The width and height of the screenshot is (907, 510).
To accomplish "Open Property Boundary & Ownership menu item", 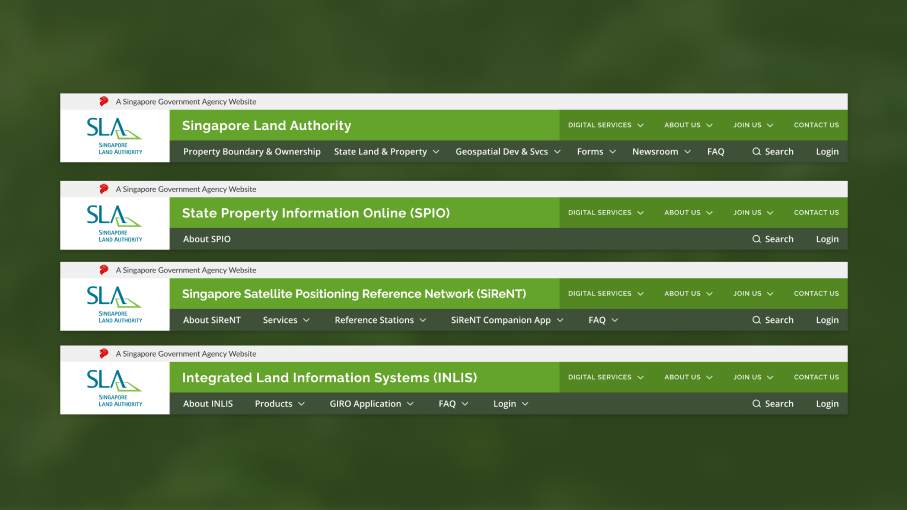I will coord(252,151).
